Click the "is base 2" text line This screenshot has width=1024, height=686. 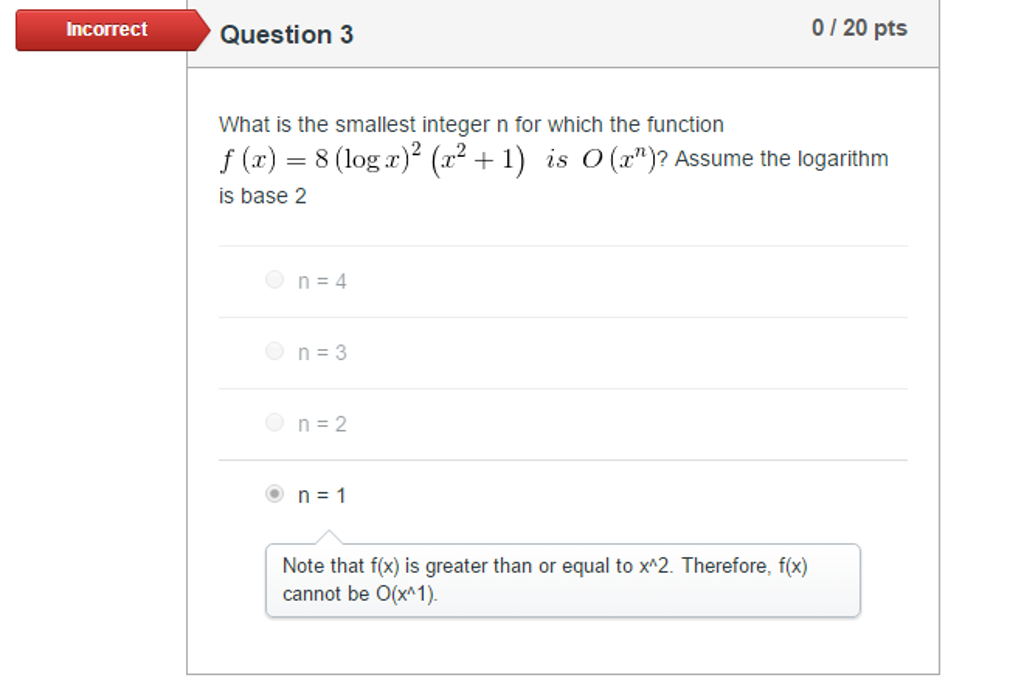coord(262,196)
